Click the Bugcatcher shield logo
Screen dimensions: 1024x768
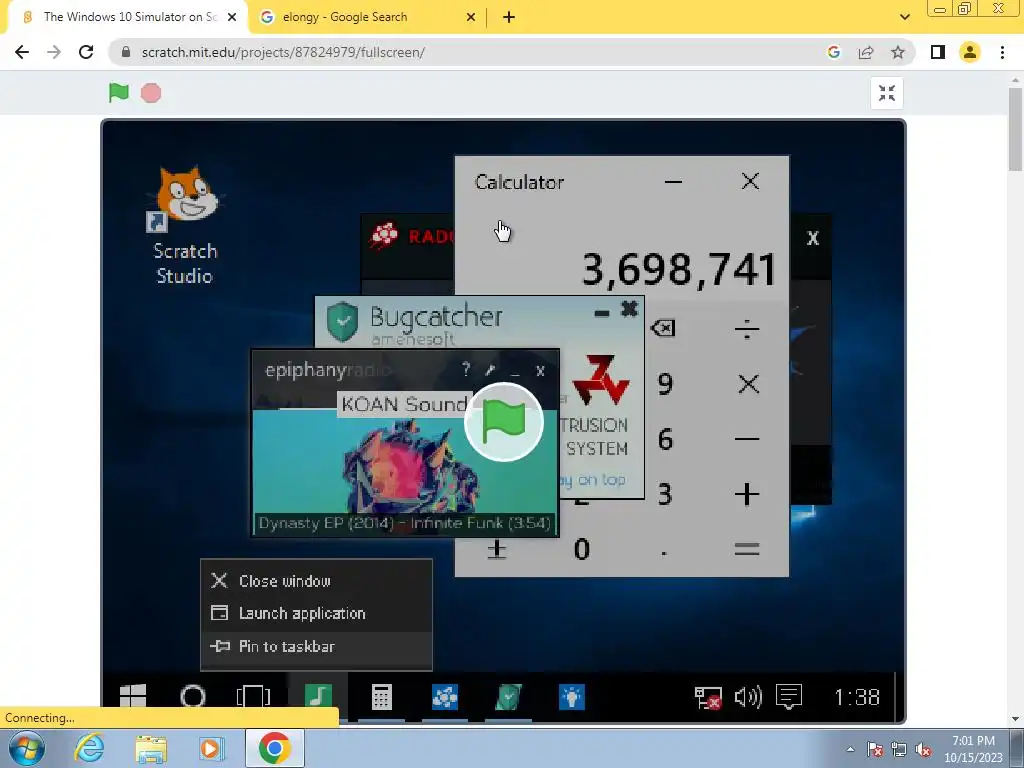342,321
